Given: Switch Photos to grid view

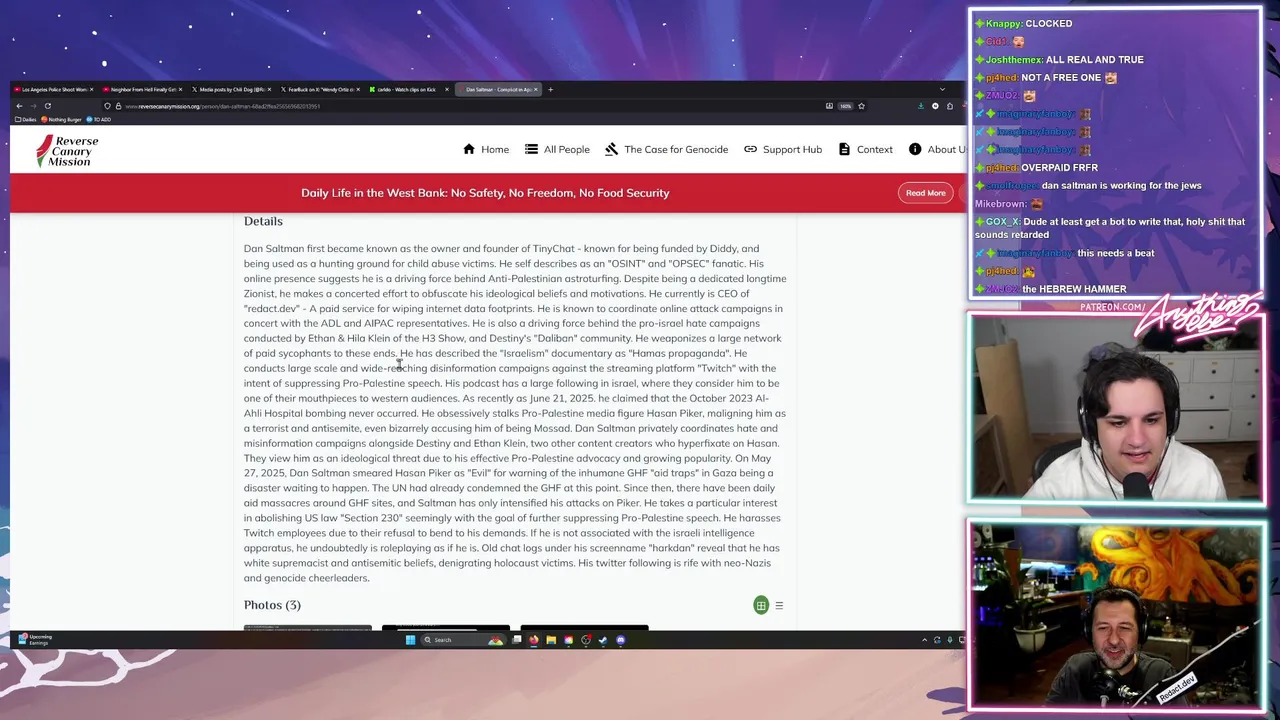Looking at the screenshot, I should pyautogui.click(x=761, y=605).
